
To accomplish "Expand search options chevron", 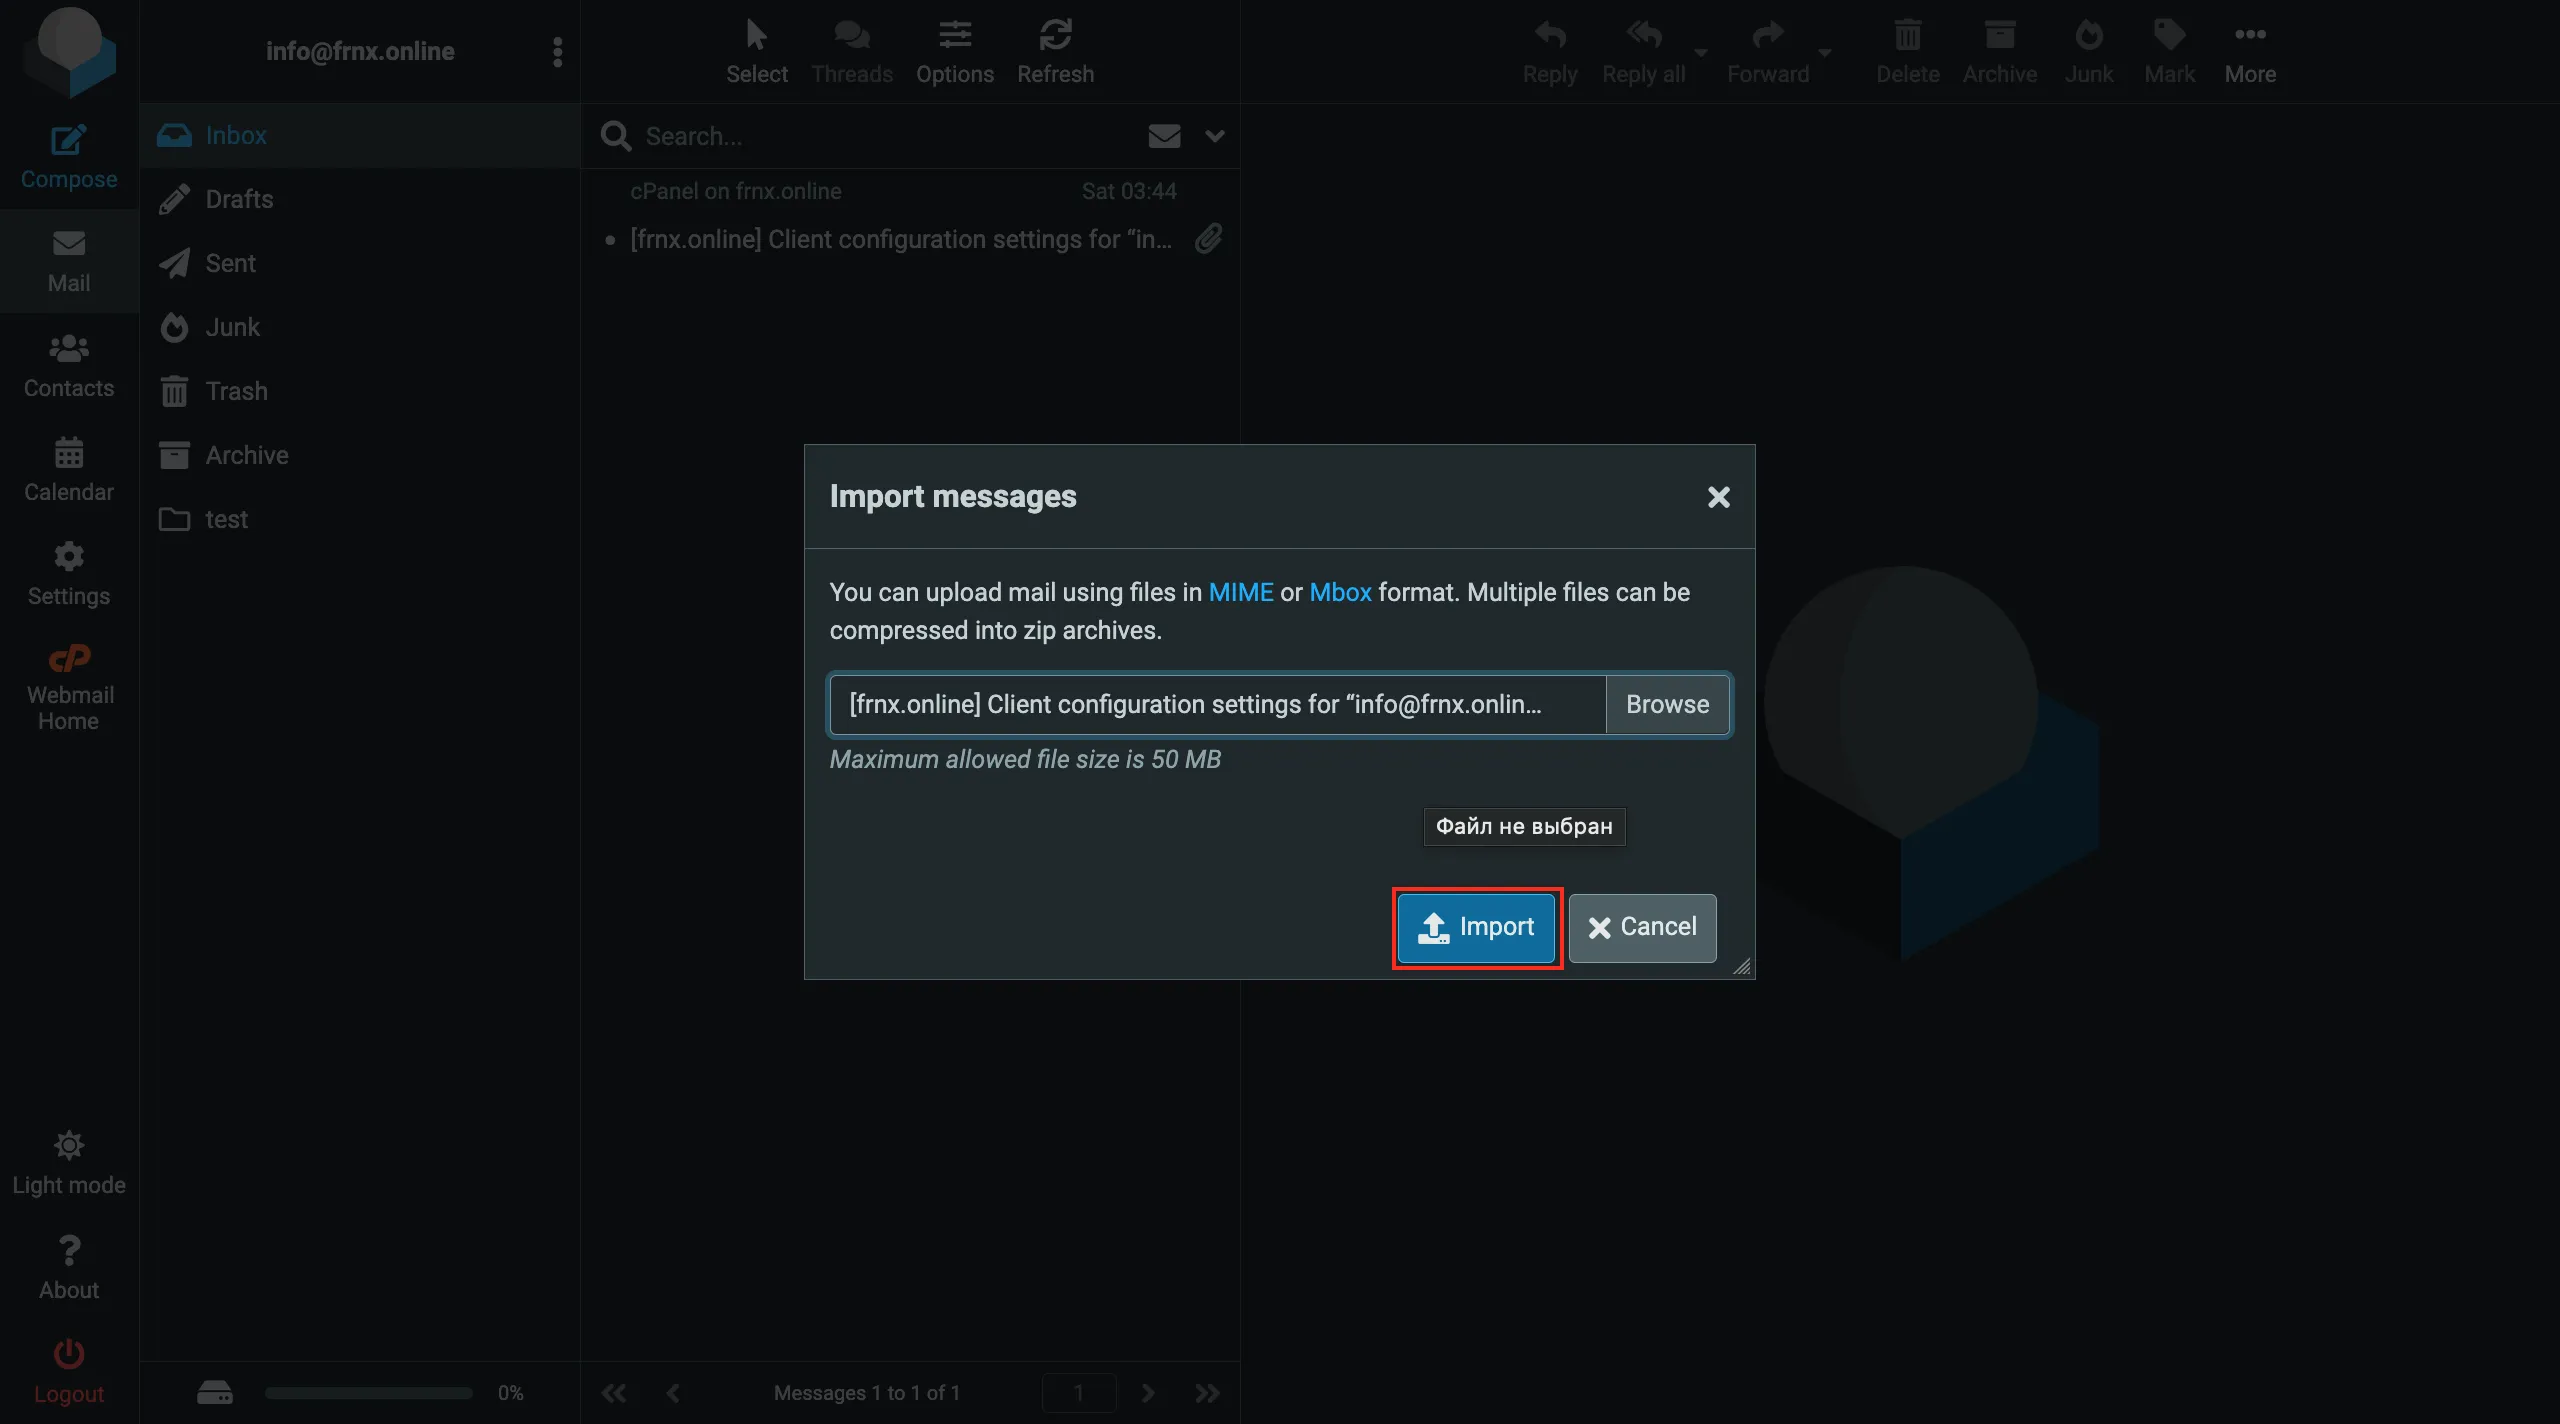I will [1215, 136].
